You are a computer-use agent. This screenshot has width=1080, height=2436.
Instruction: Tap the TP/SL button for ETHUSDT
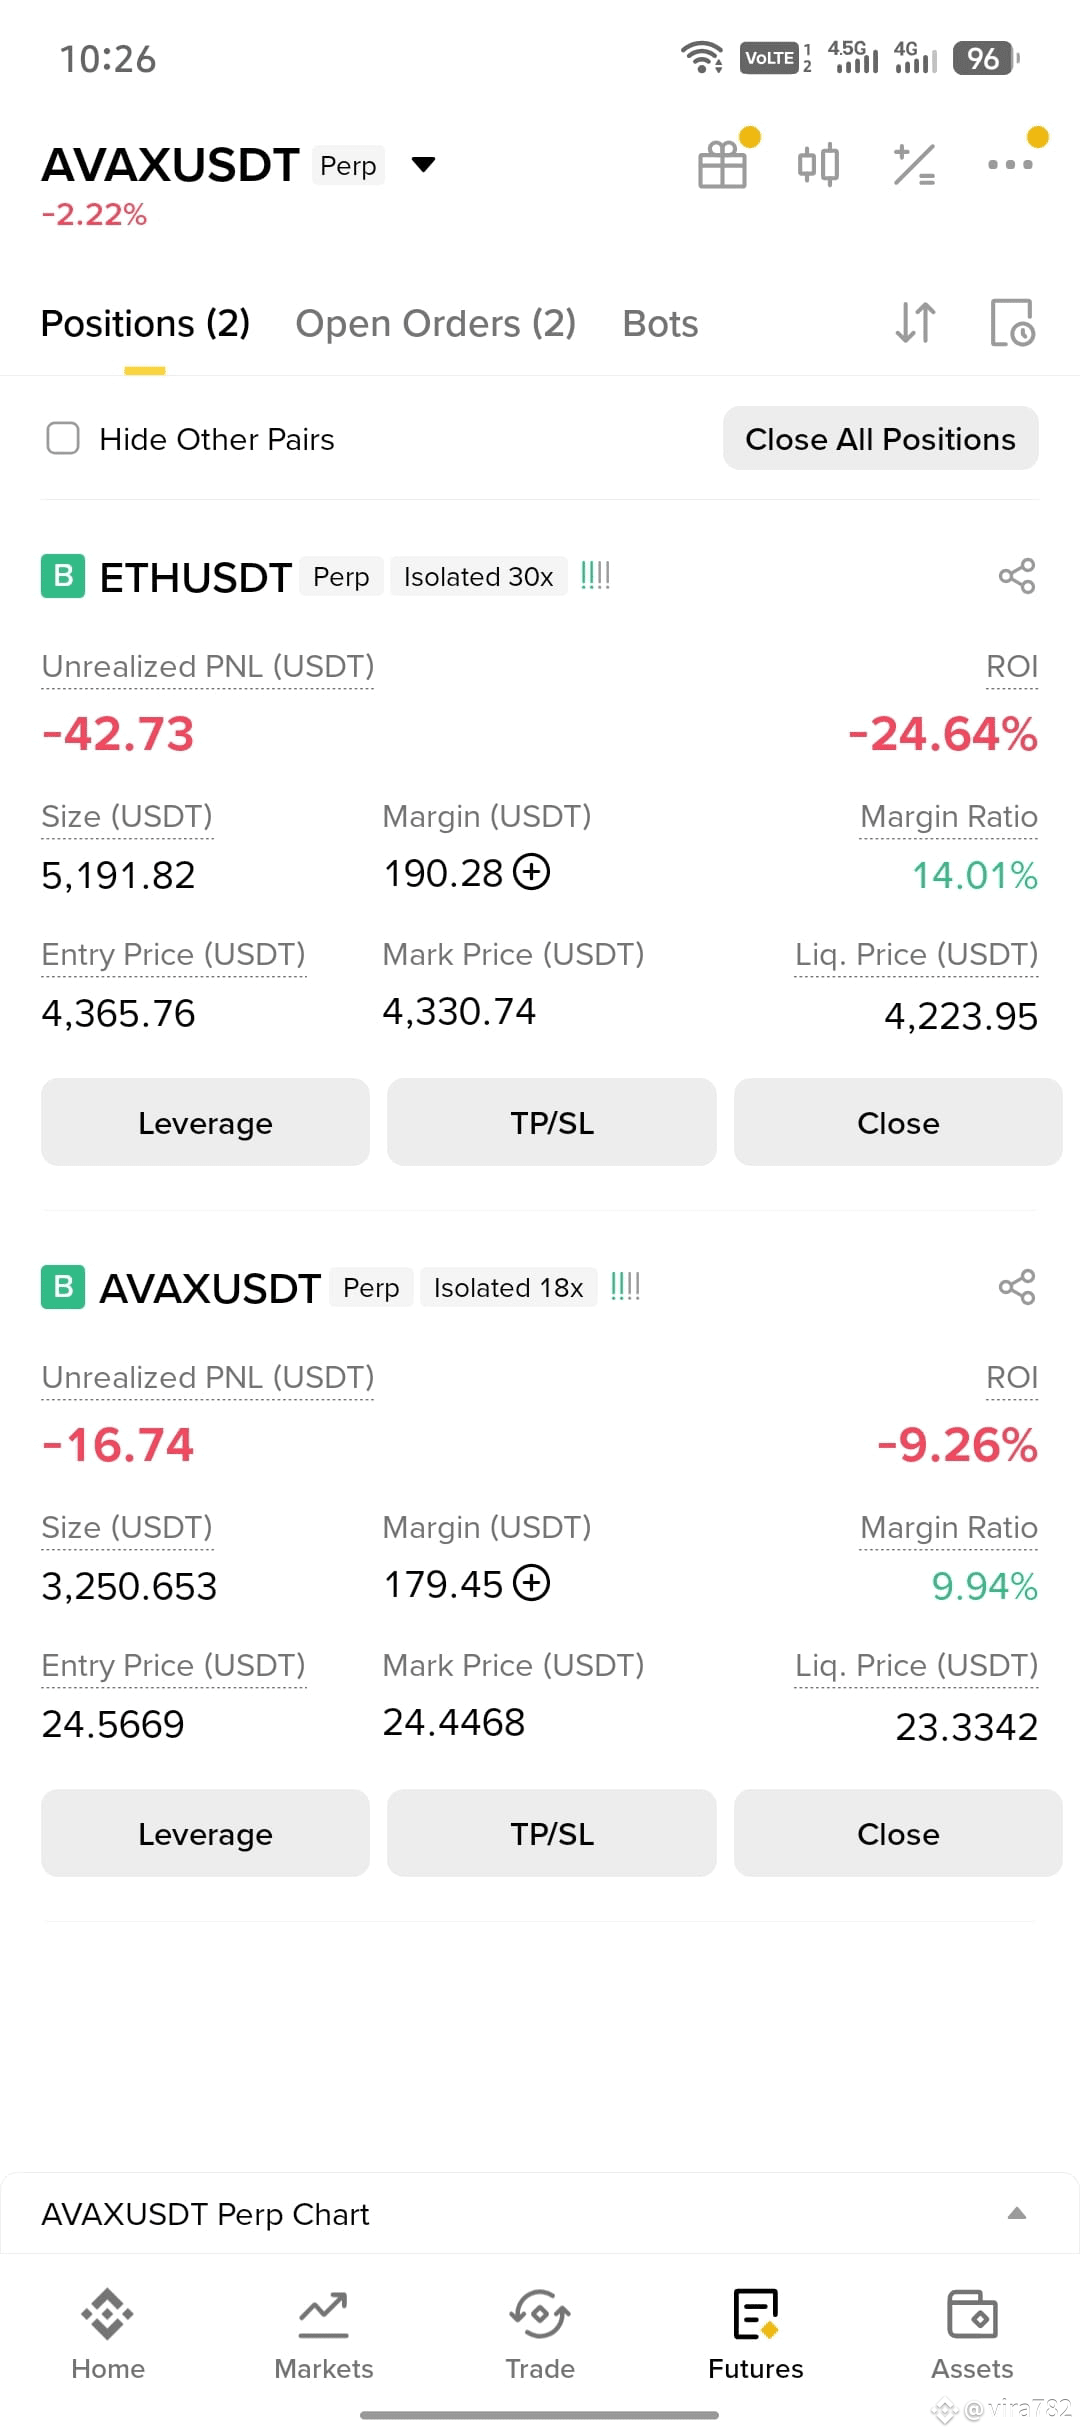552,1122
